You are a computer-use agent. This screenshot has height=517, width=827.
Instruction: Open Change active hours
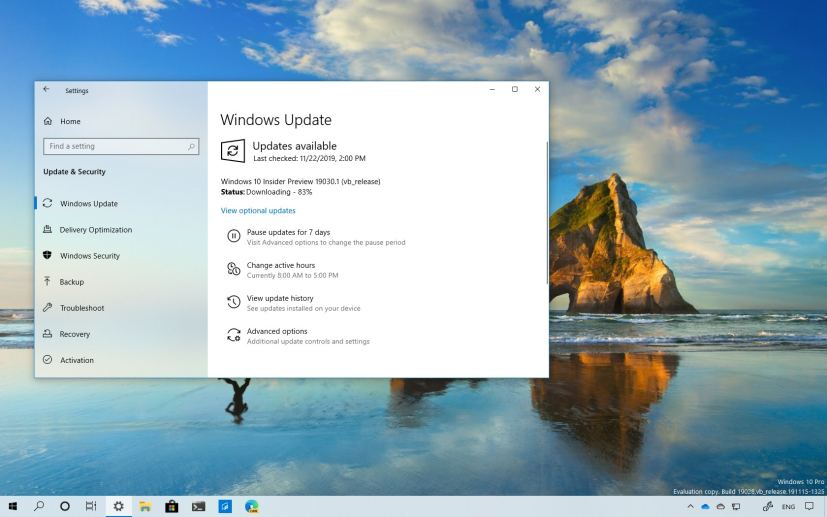(283, 270)
